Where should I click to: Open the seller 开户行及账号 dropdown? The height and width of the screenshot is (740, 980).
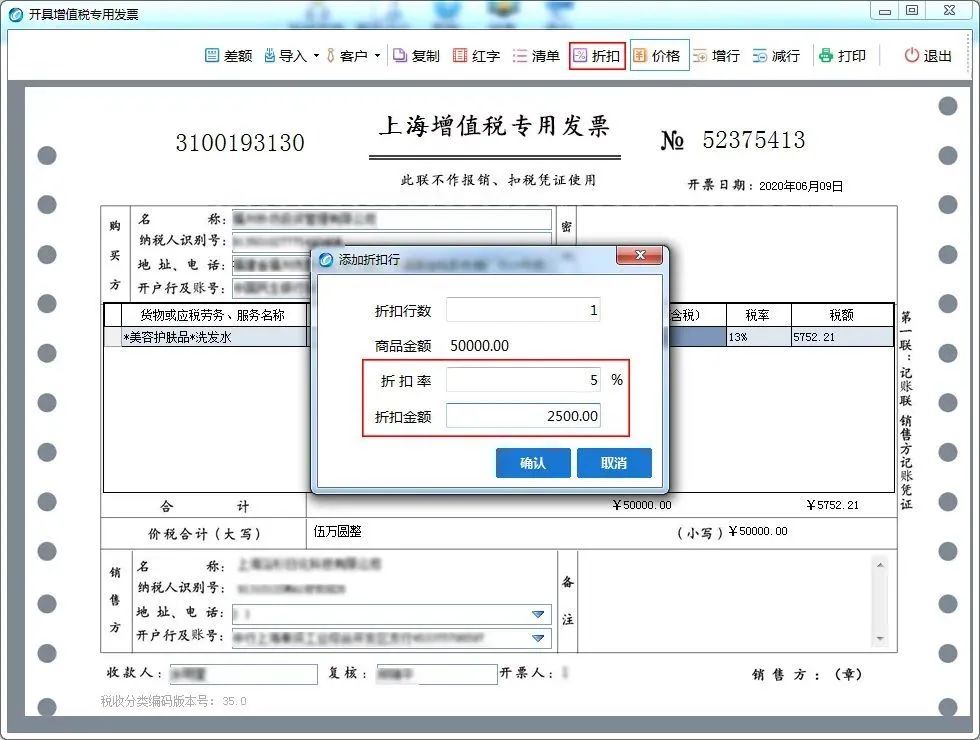click(538, 638)
